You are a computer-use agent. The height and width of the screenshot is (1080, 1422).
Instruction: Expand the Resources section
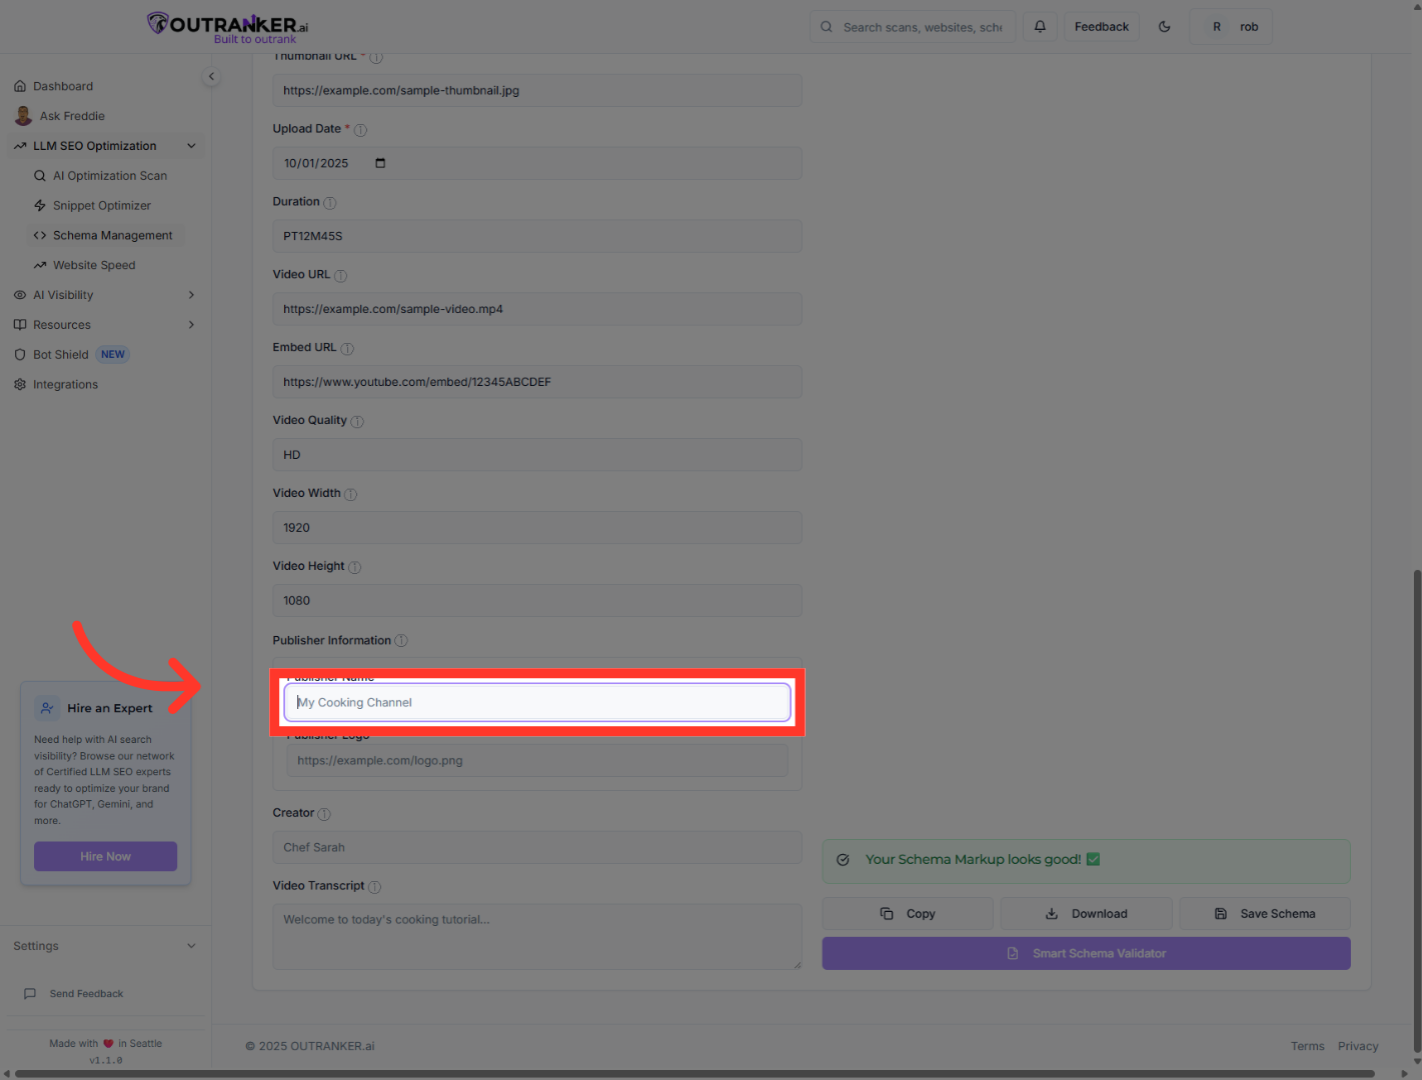[x=191, y=324]
